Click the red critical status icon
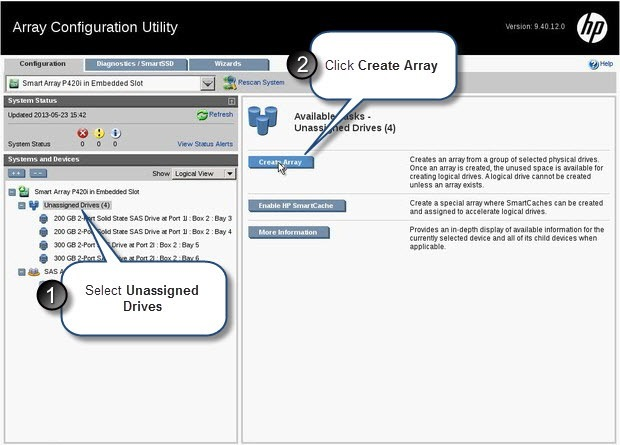 pos(82,133)
